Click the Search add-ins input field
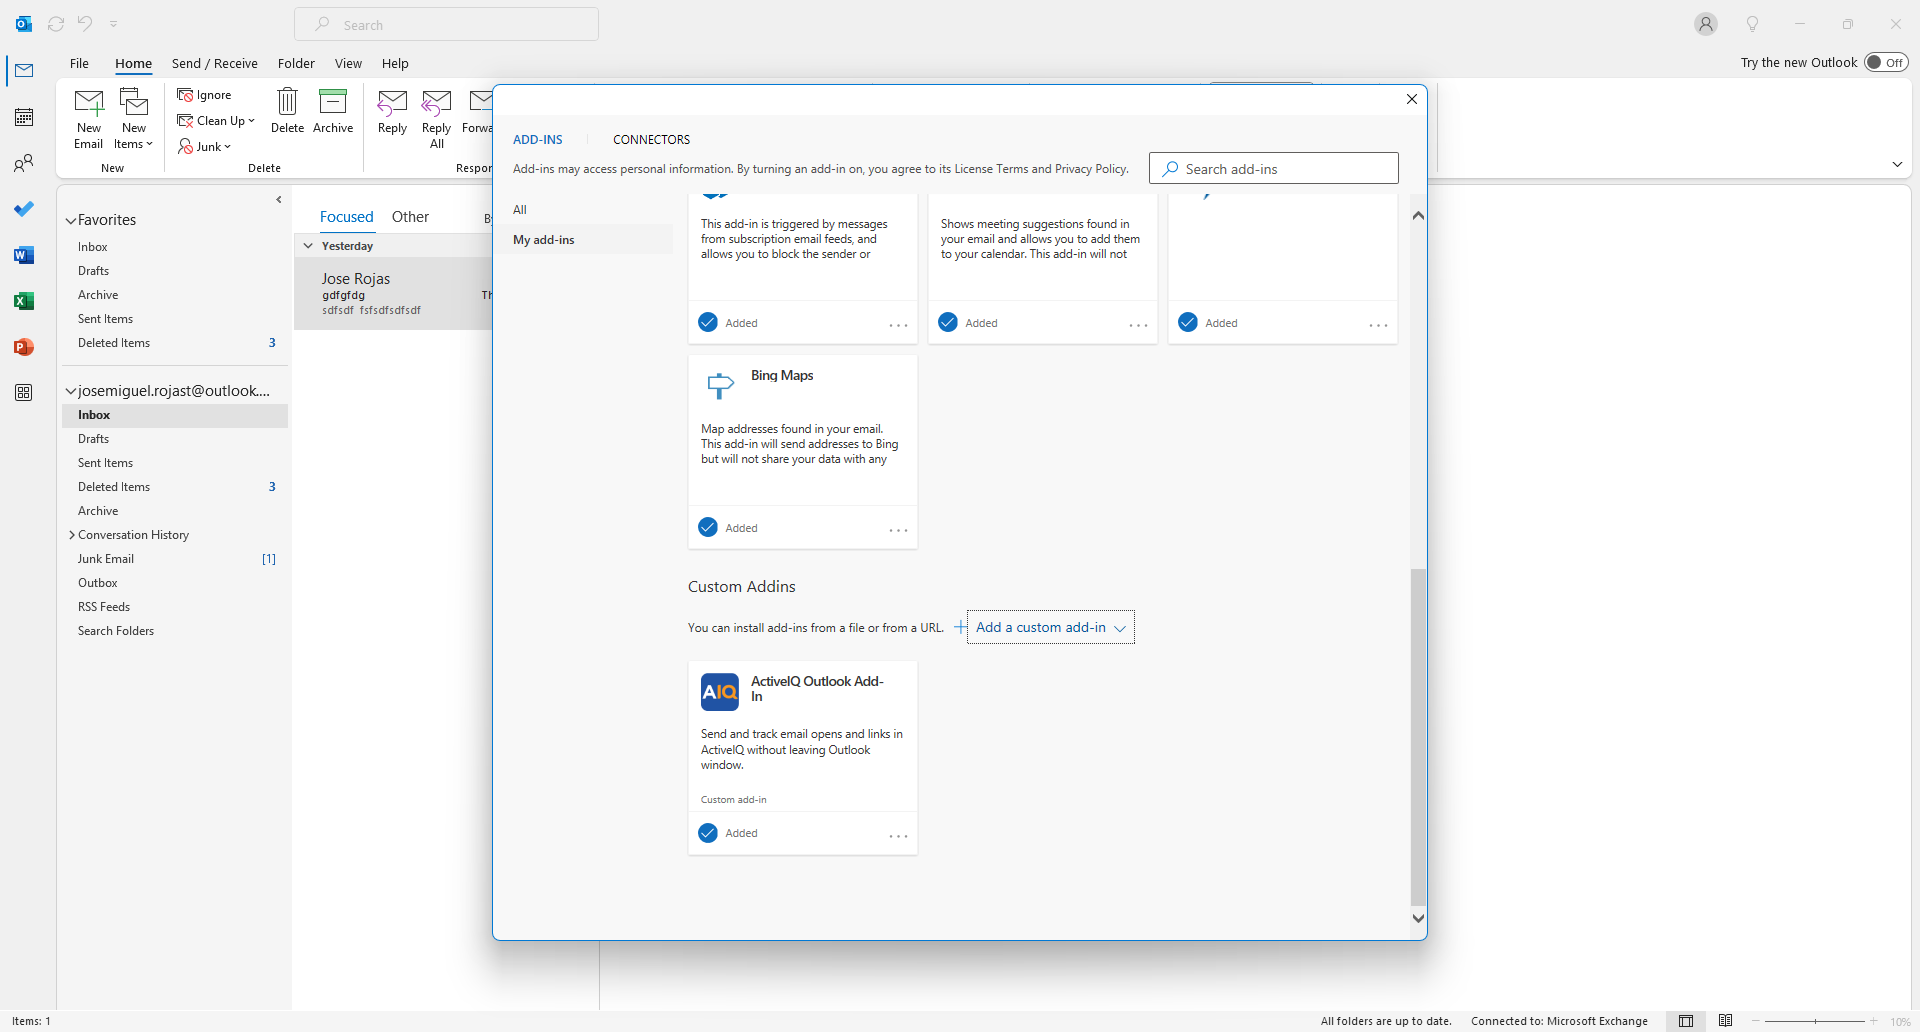Screen dimensions: 1920x1032 1273,168
